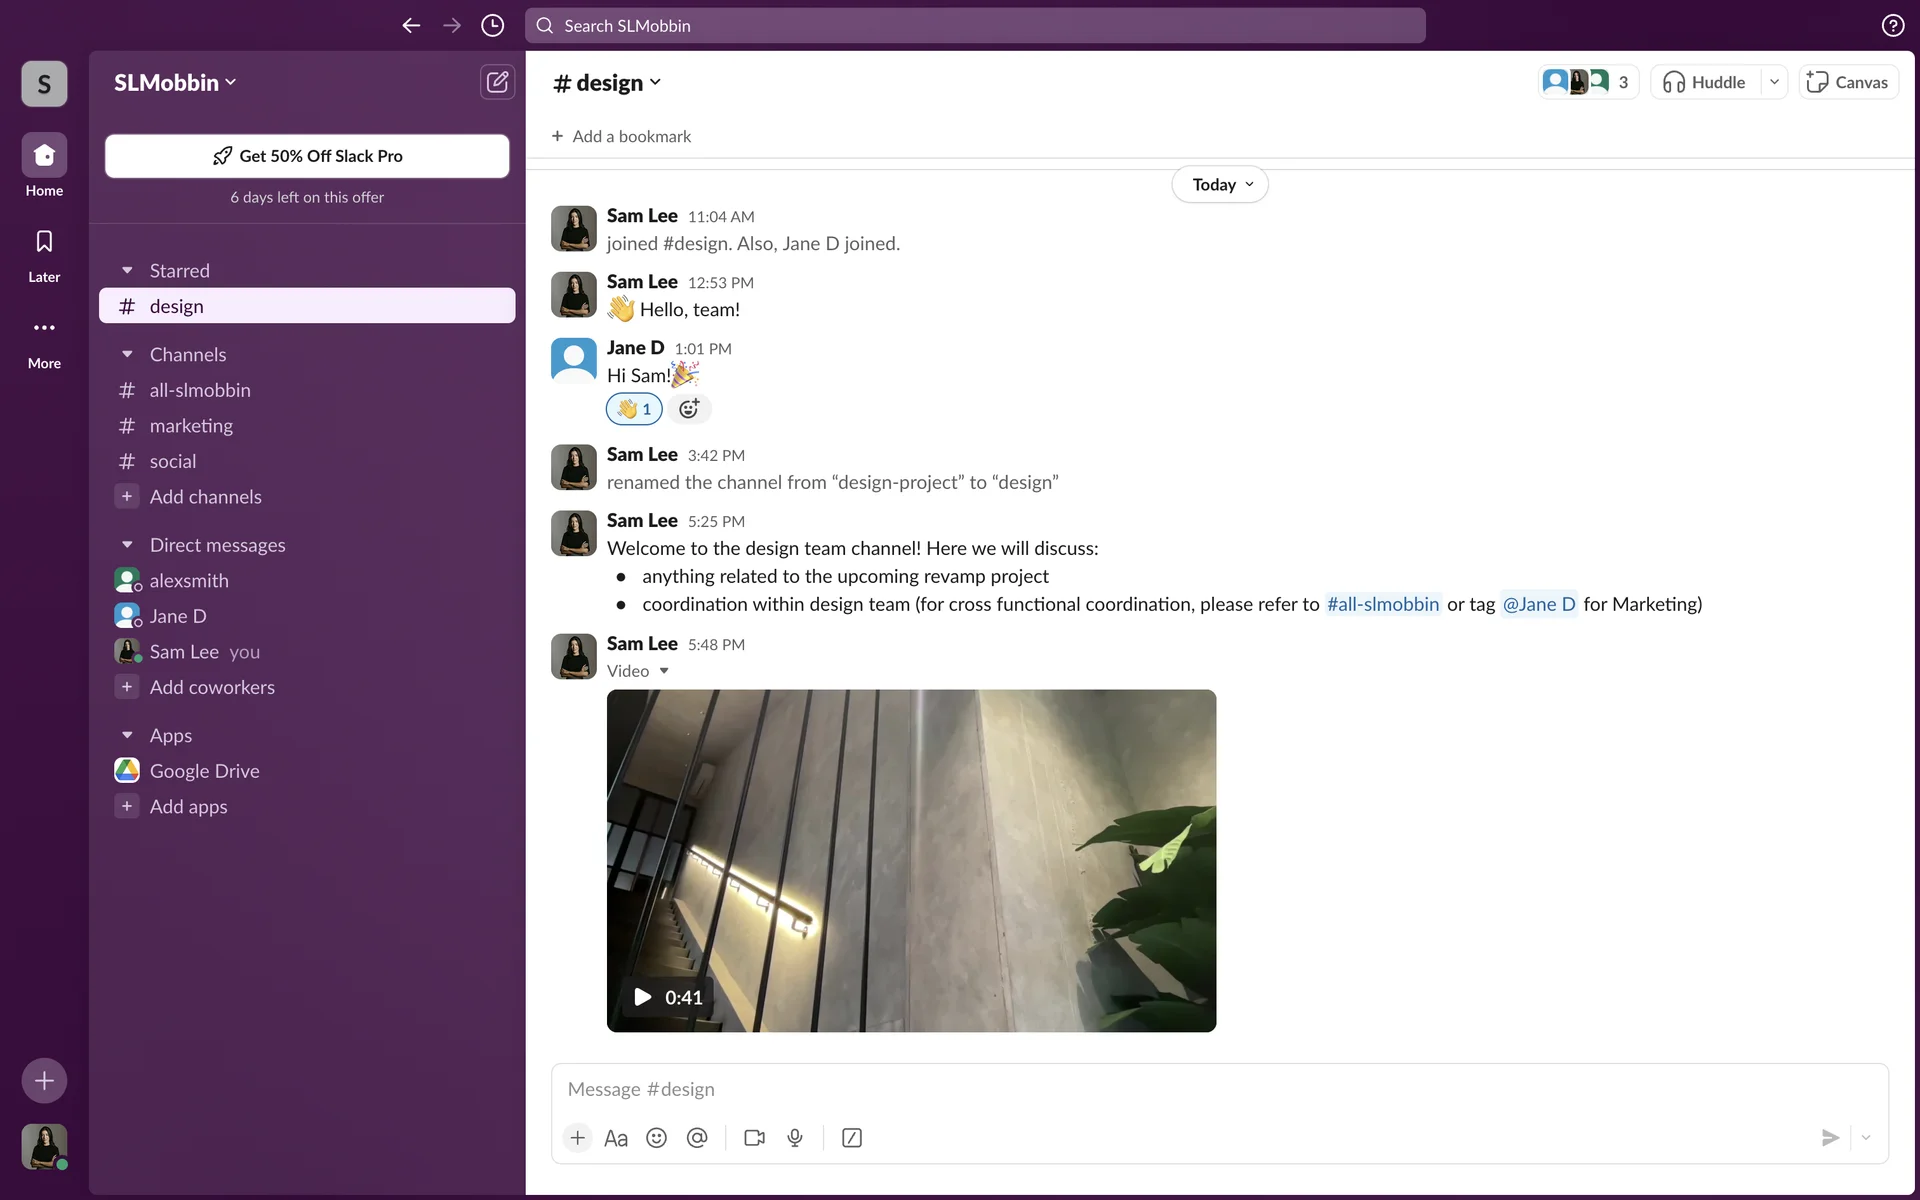The image size is (1920, 1200).
Task: Record an audio clip microphone icon
Action: point(795,1138)
